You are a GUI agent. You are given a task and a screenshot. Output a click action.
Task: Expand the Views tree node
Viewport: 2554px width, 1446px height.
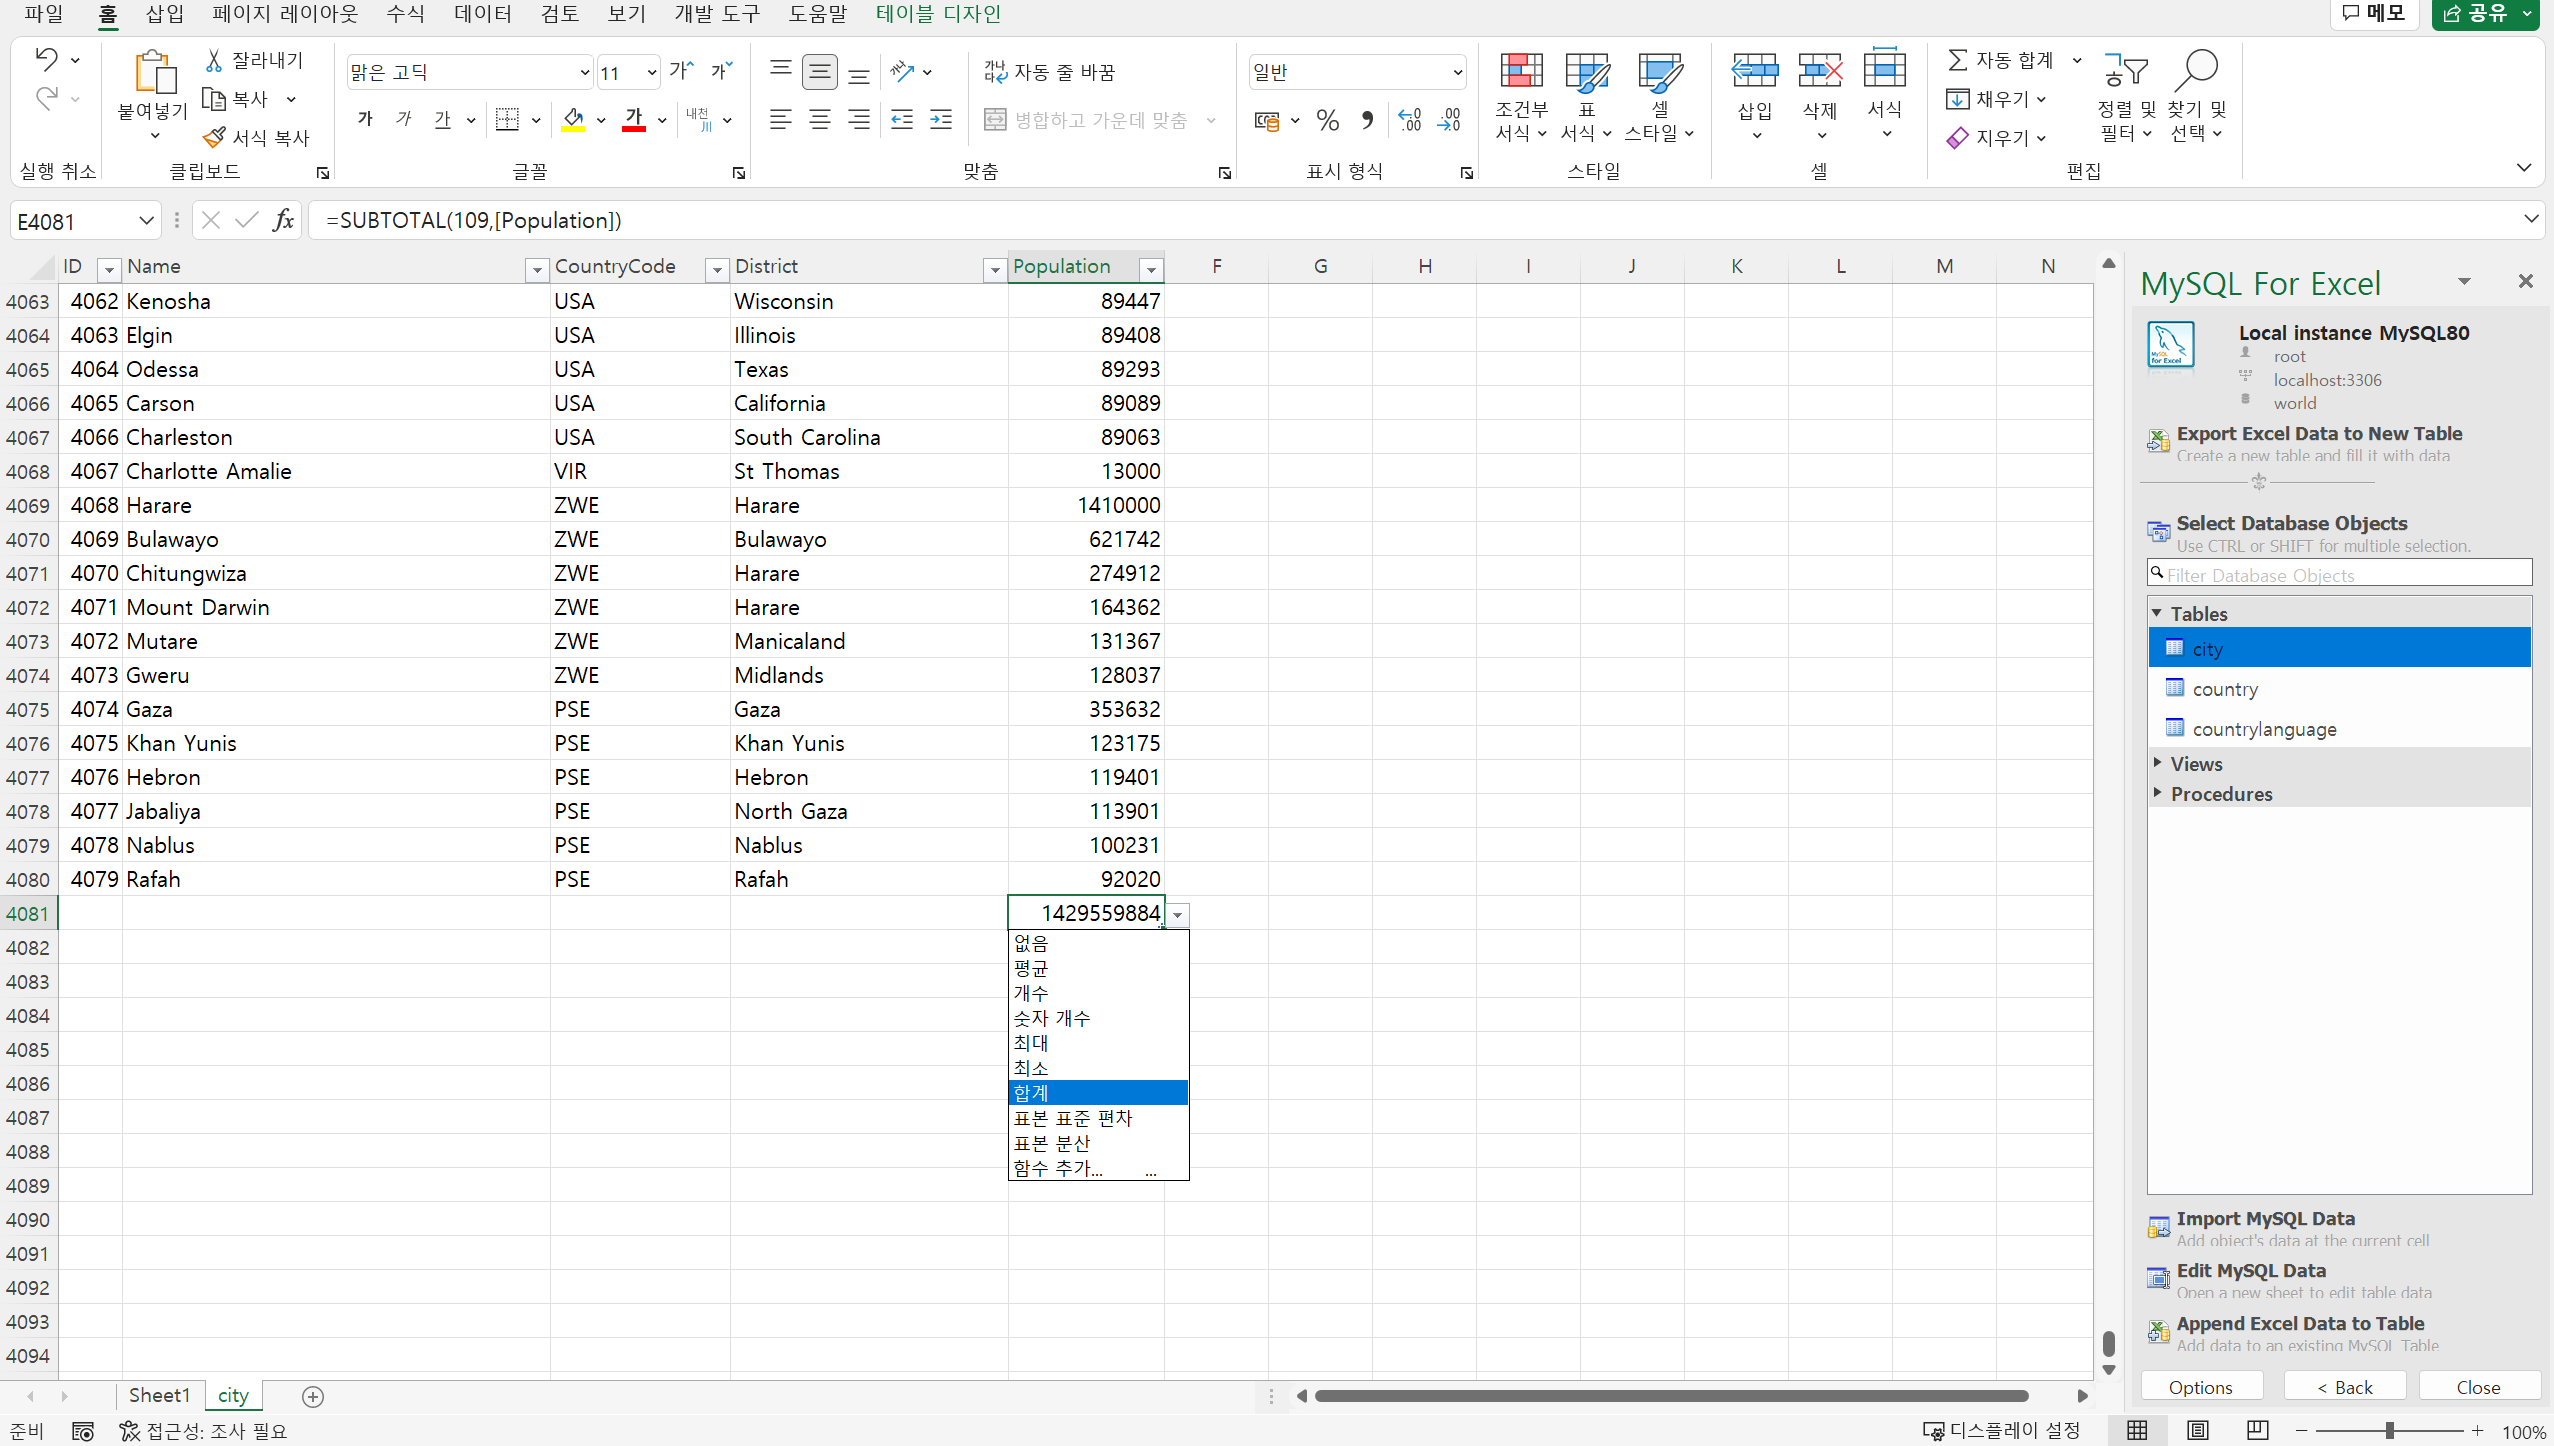2158,763
